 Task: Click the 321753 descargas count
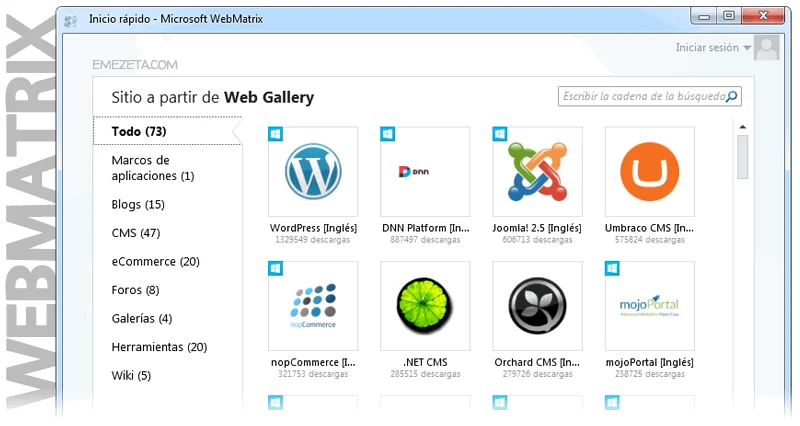click(x=313, y=374)
